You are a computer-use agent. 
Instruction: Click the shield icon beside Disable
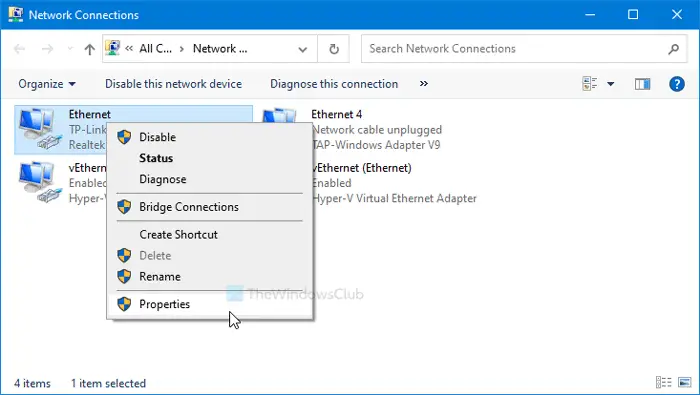pyautogui.click(x=124, y=137)
